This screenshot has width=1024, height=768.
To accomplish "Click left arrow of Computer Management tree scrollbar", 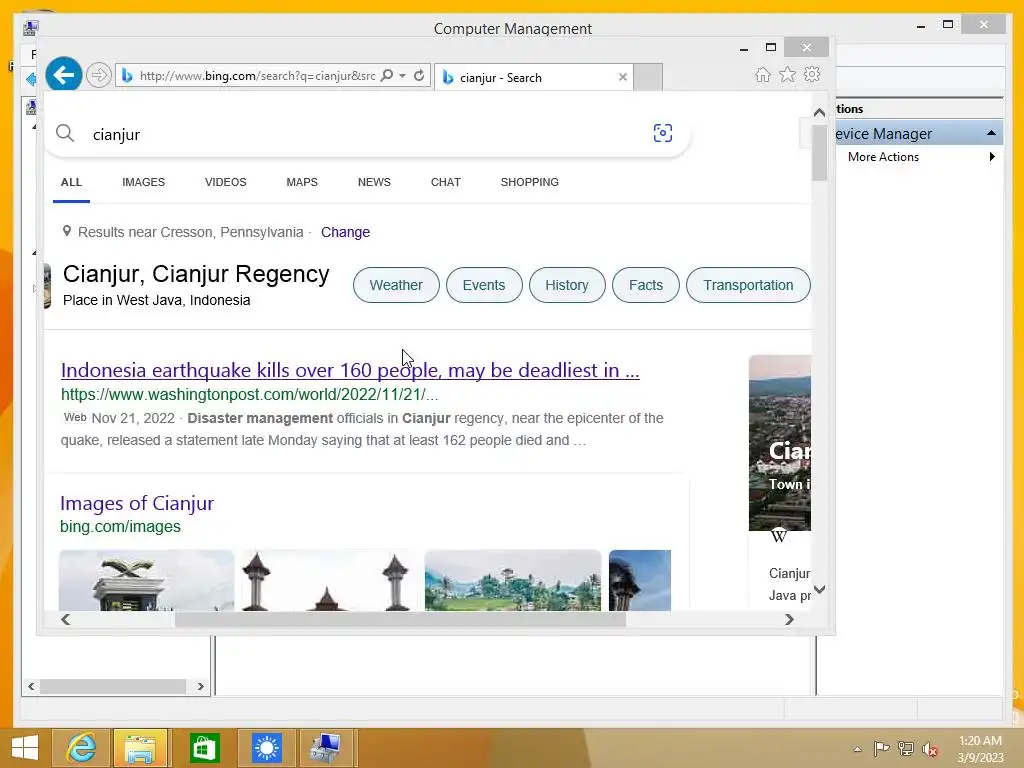I will pyautogui.click(x=31, y=686).
